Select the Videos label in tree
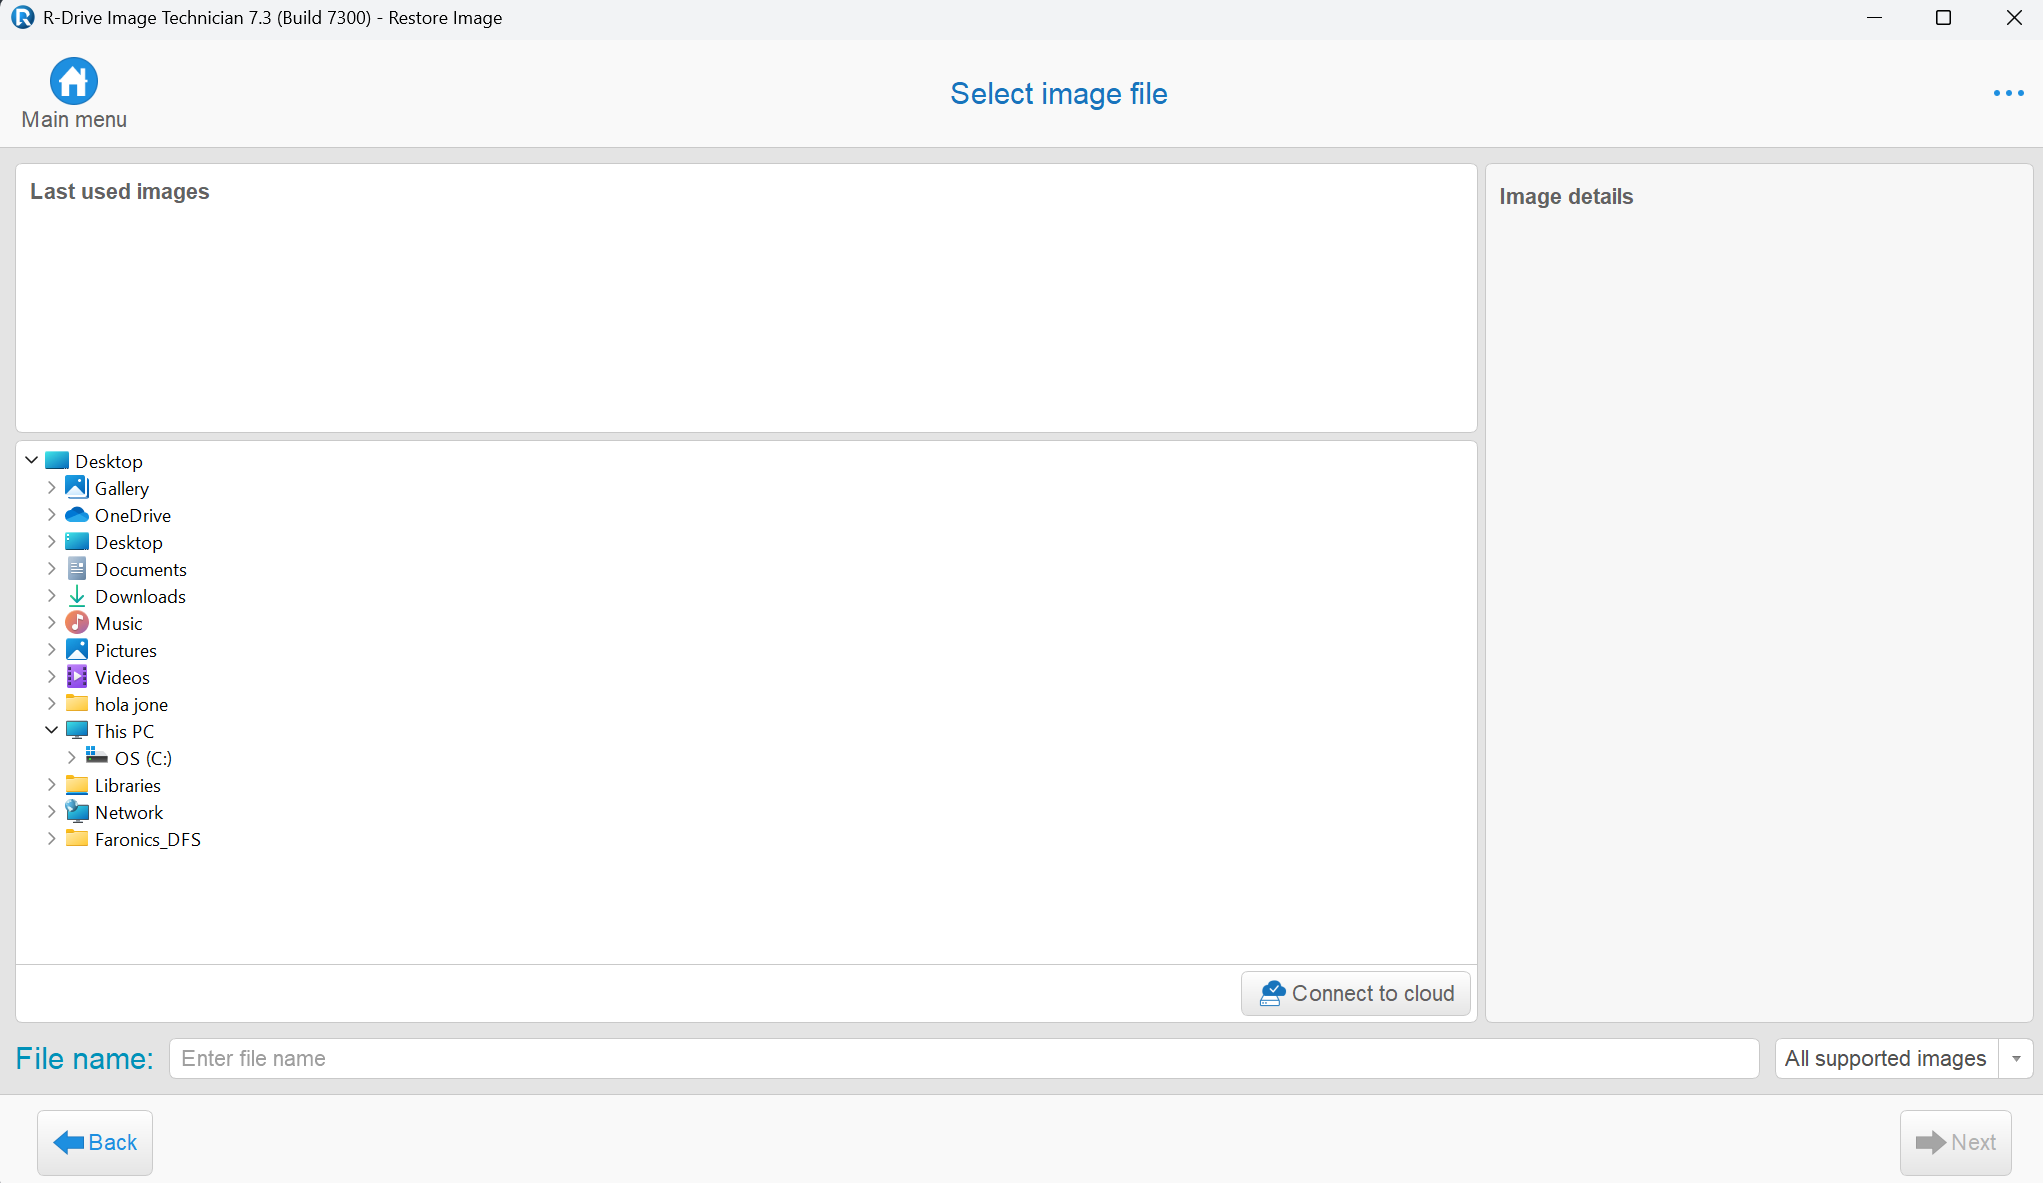Screen dimensions: 2043x1183 (122, 677)
